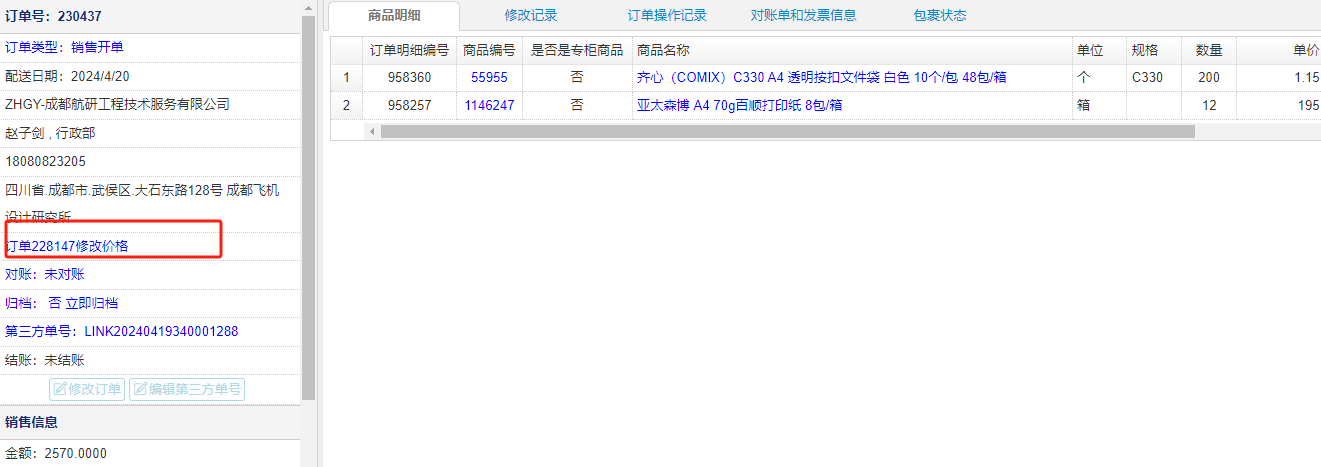Click contact 赵子剑, 行政部
1321x467 pixels.
coord(50,133)
